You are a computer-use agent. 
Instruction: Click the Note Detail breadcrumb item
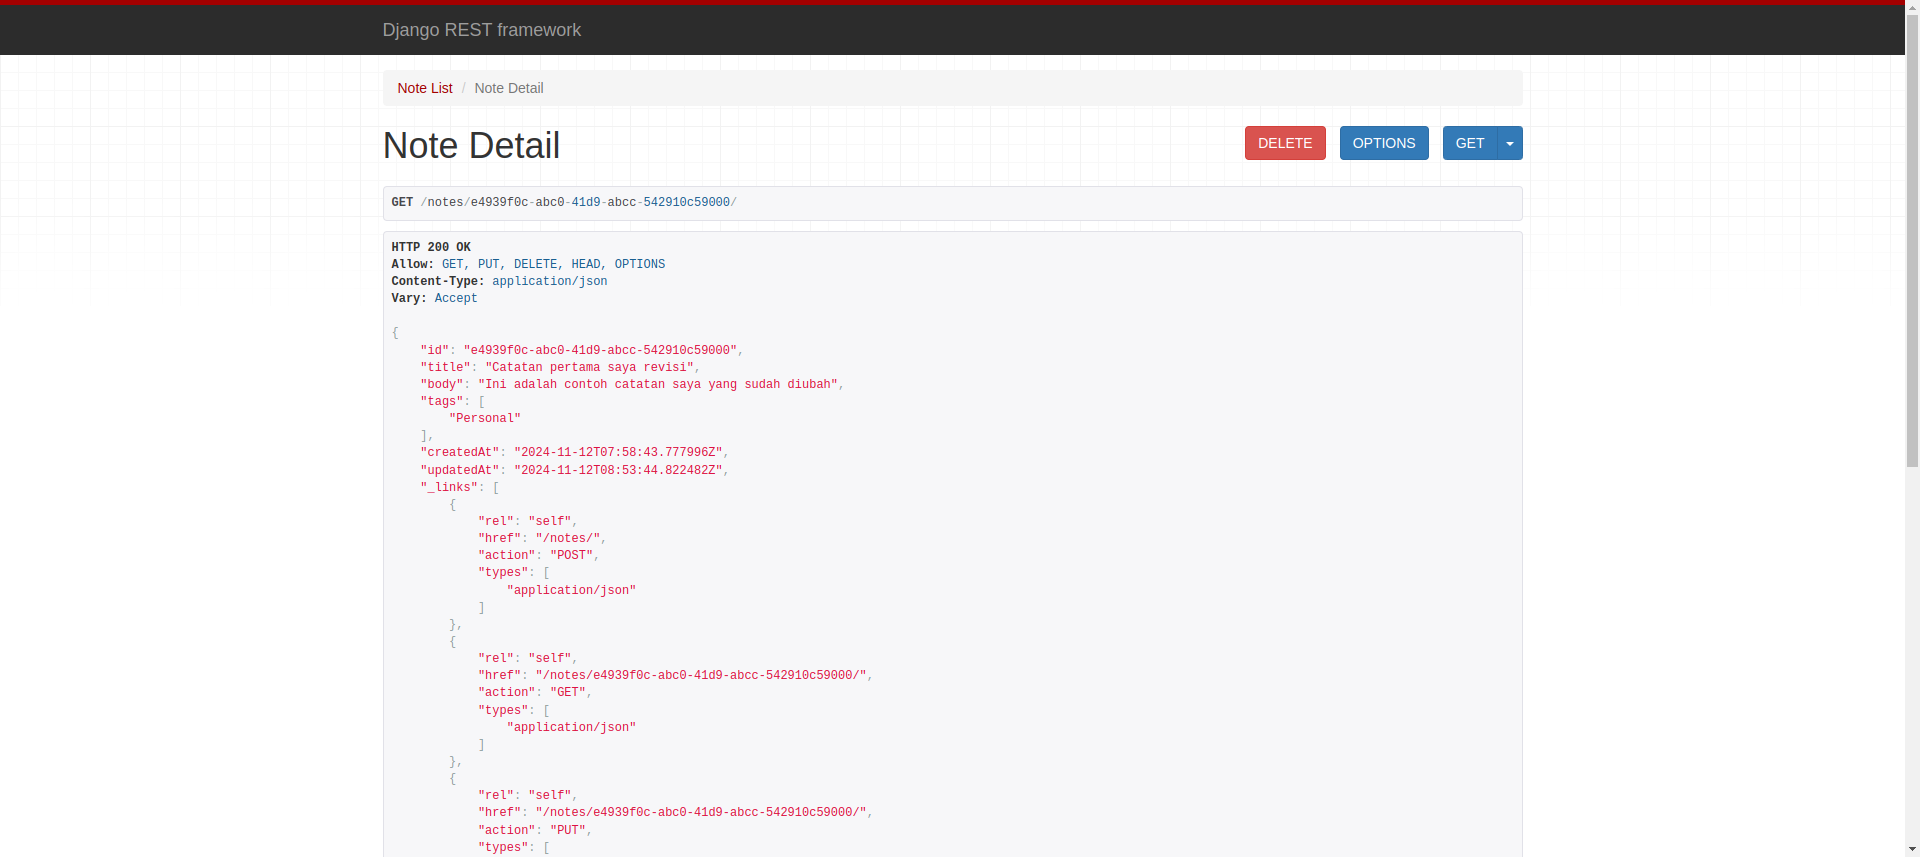tap(509, 88)
